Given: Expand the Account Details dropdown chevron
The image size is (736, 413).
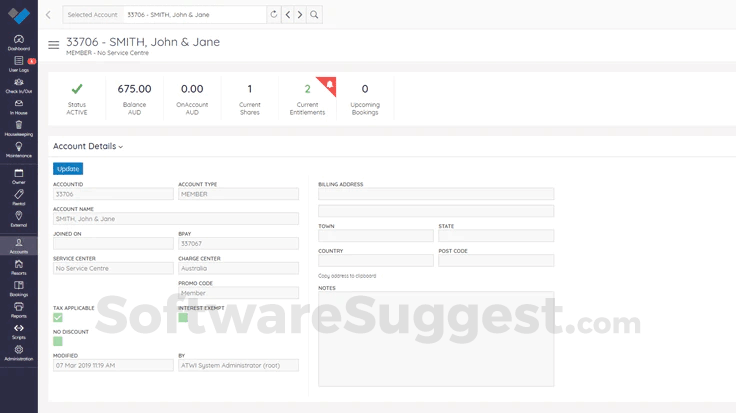Looking at the screenshot, I should [x=121, y=147].
